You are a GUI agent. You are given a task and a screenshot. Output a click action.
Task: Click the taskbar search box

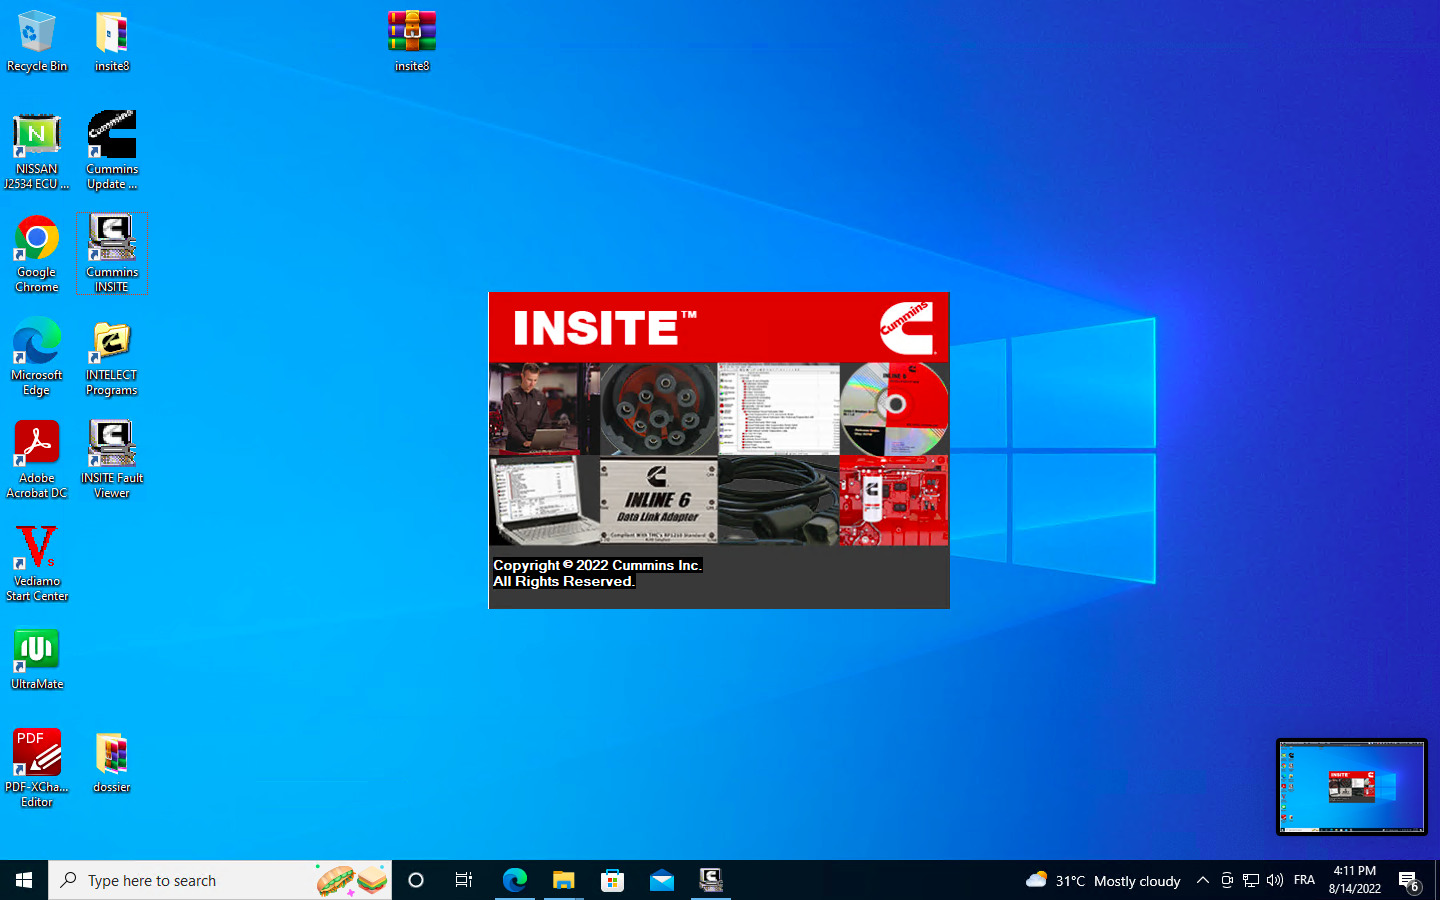220,880
